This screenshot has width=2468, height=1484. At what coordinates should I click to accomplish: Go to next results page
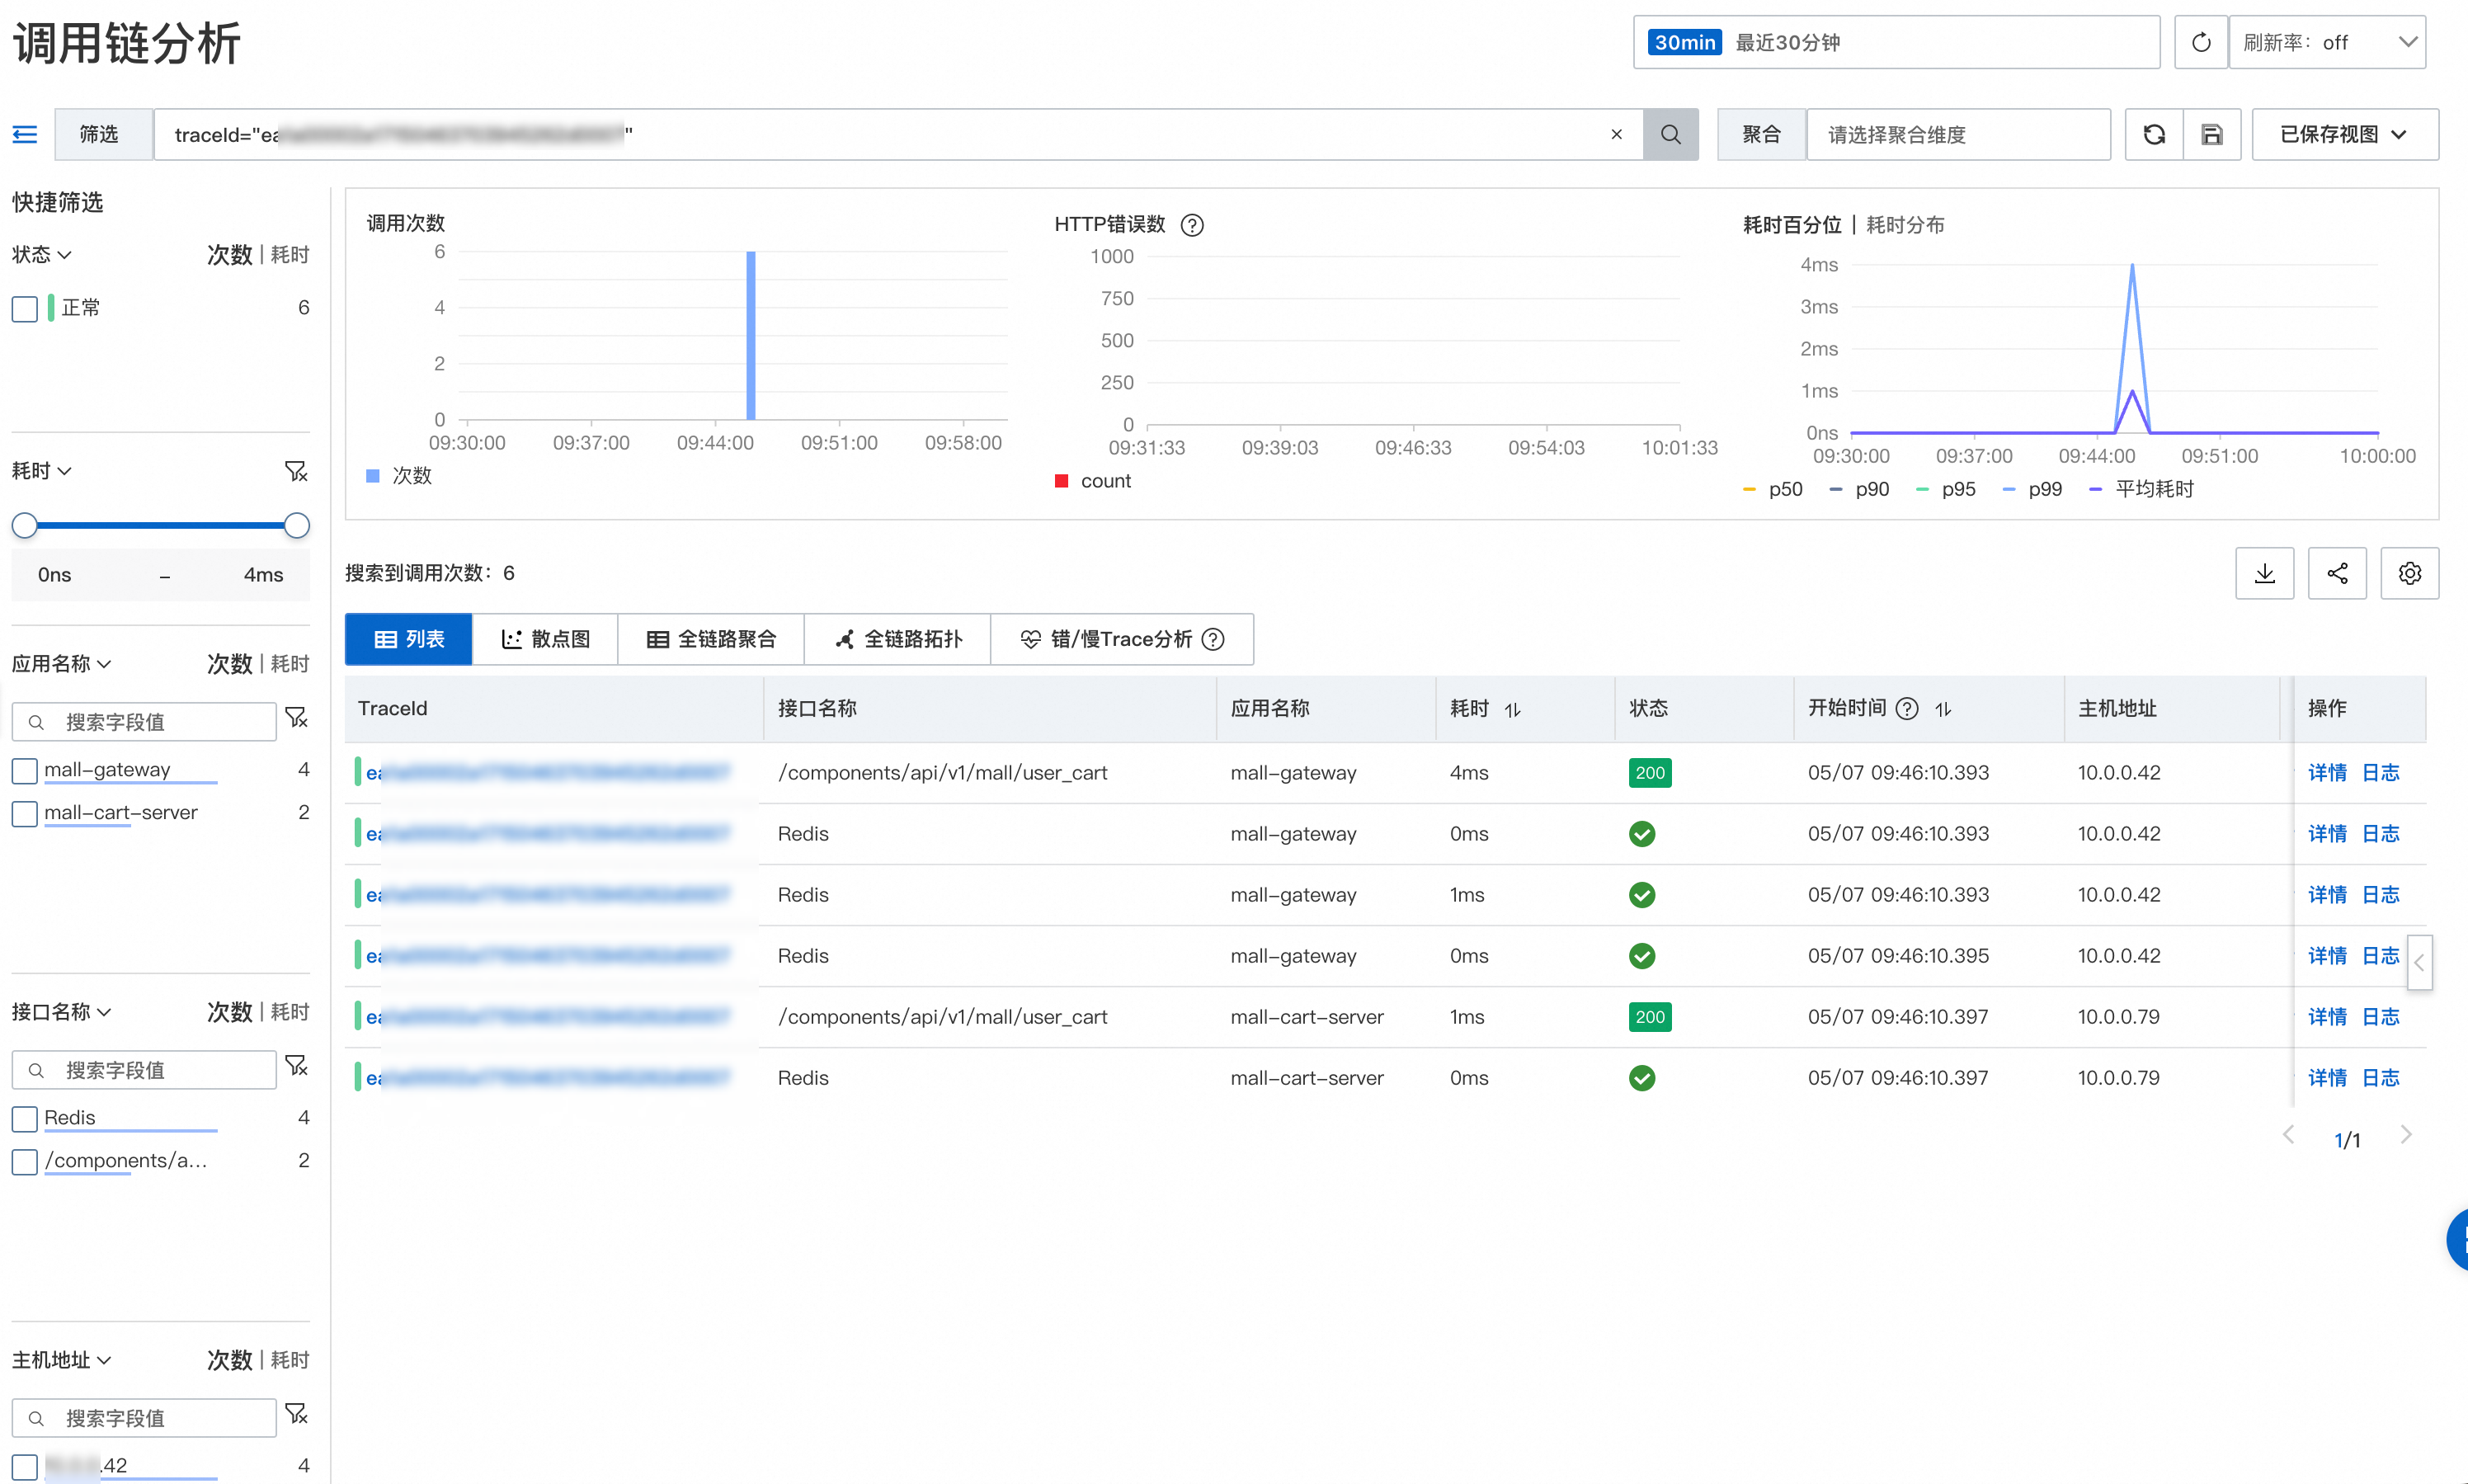(2406, 1135)
